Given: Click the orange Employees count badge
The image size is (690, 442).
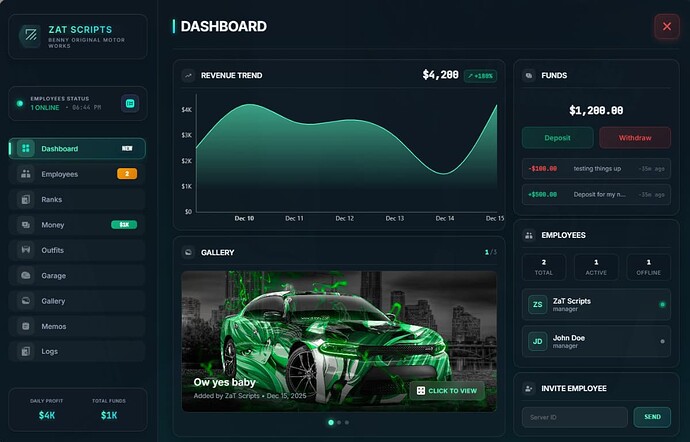Looking at the screenshot, I should [127, 174].
